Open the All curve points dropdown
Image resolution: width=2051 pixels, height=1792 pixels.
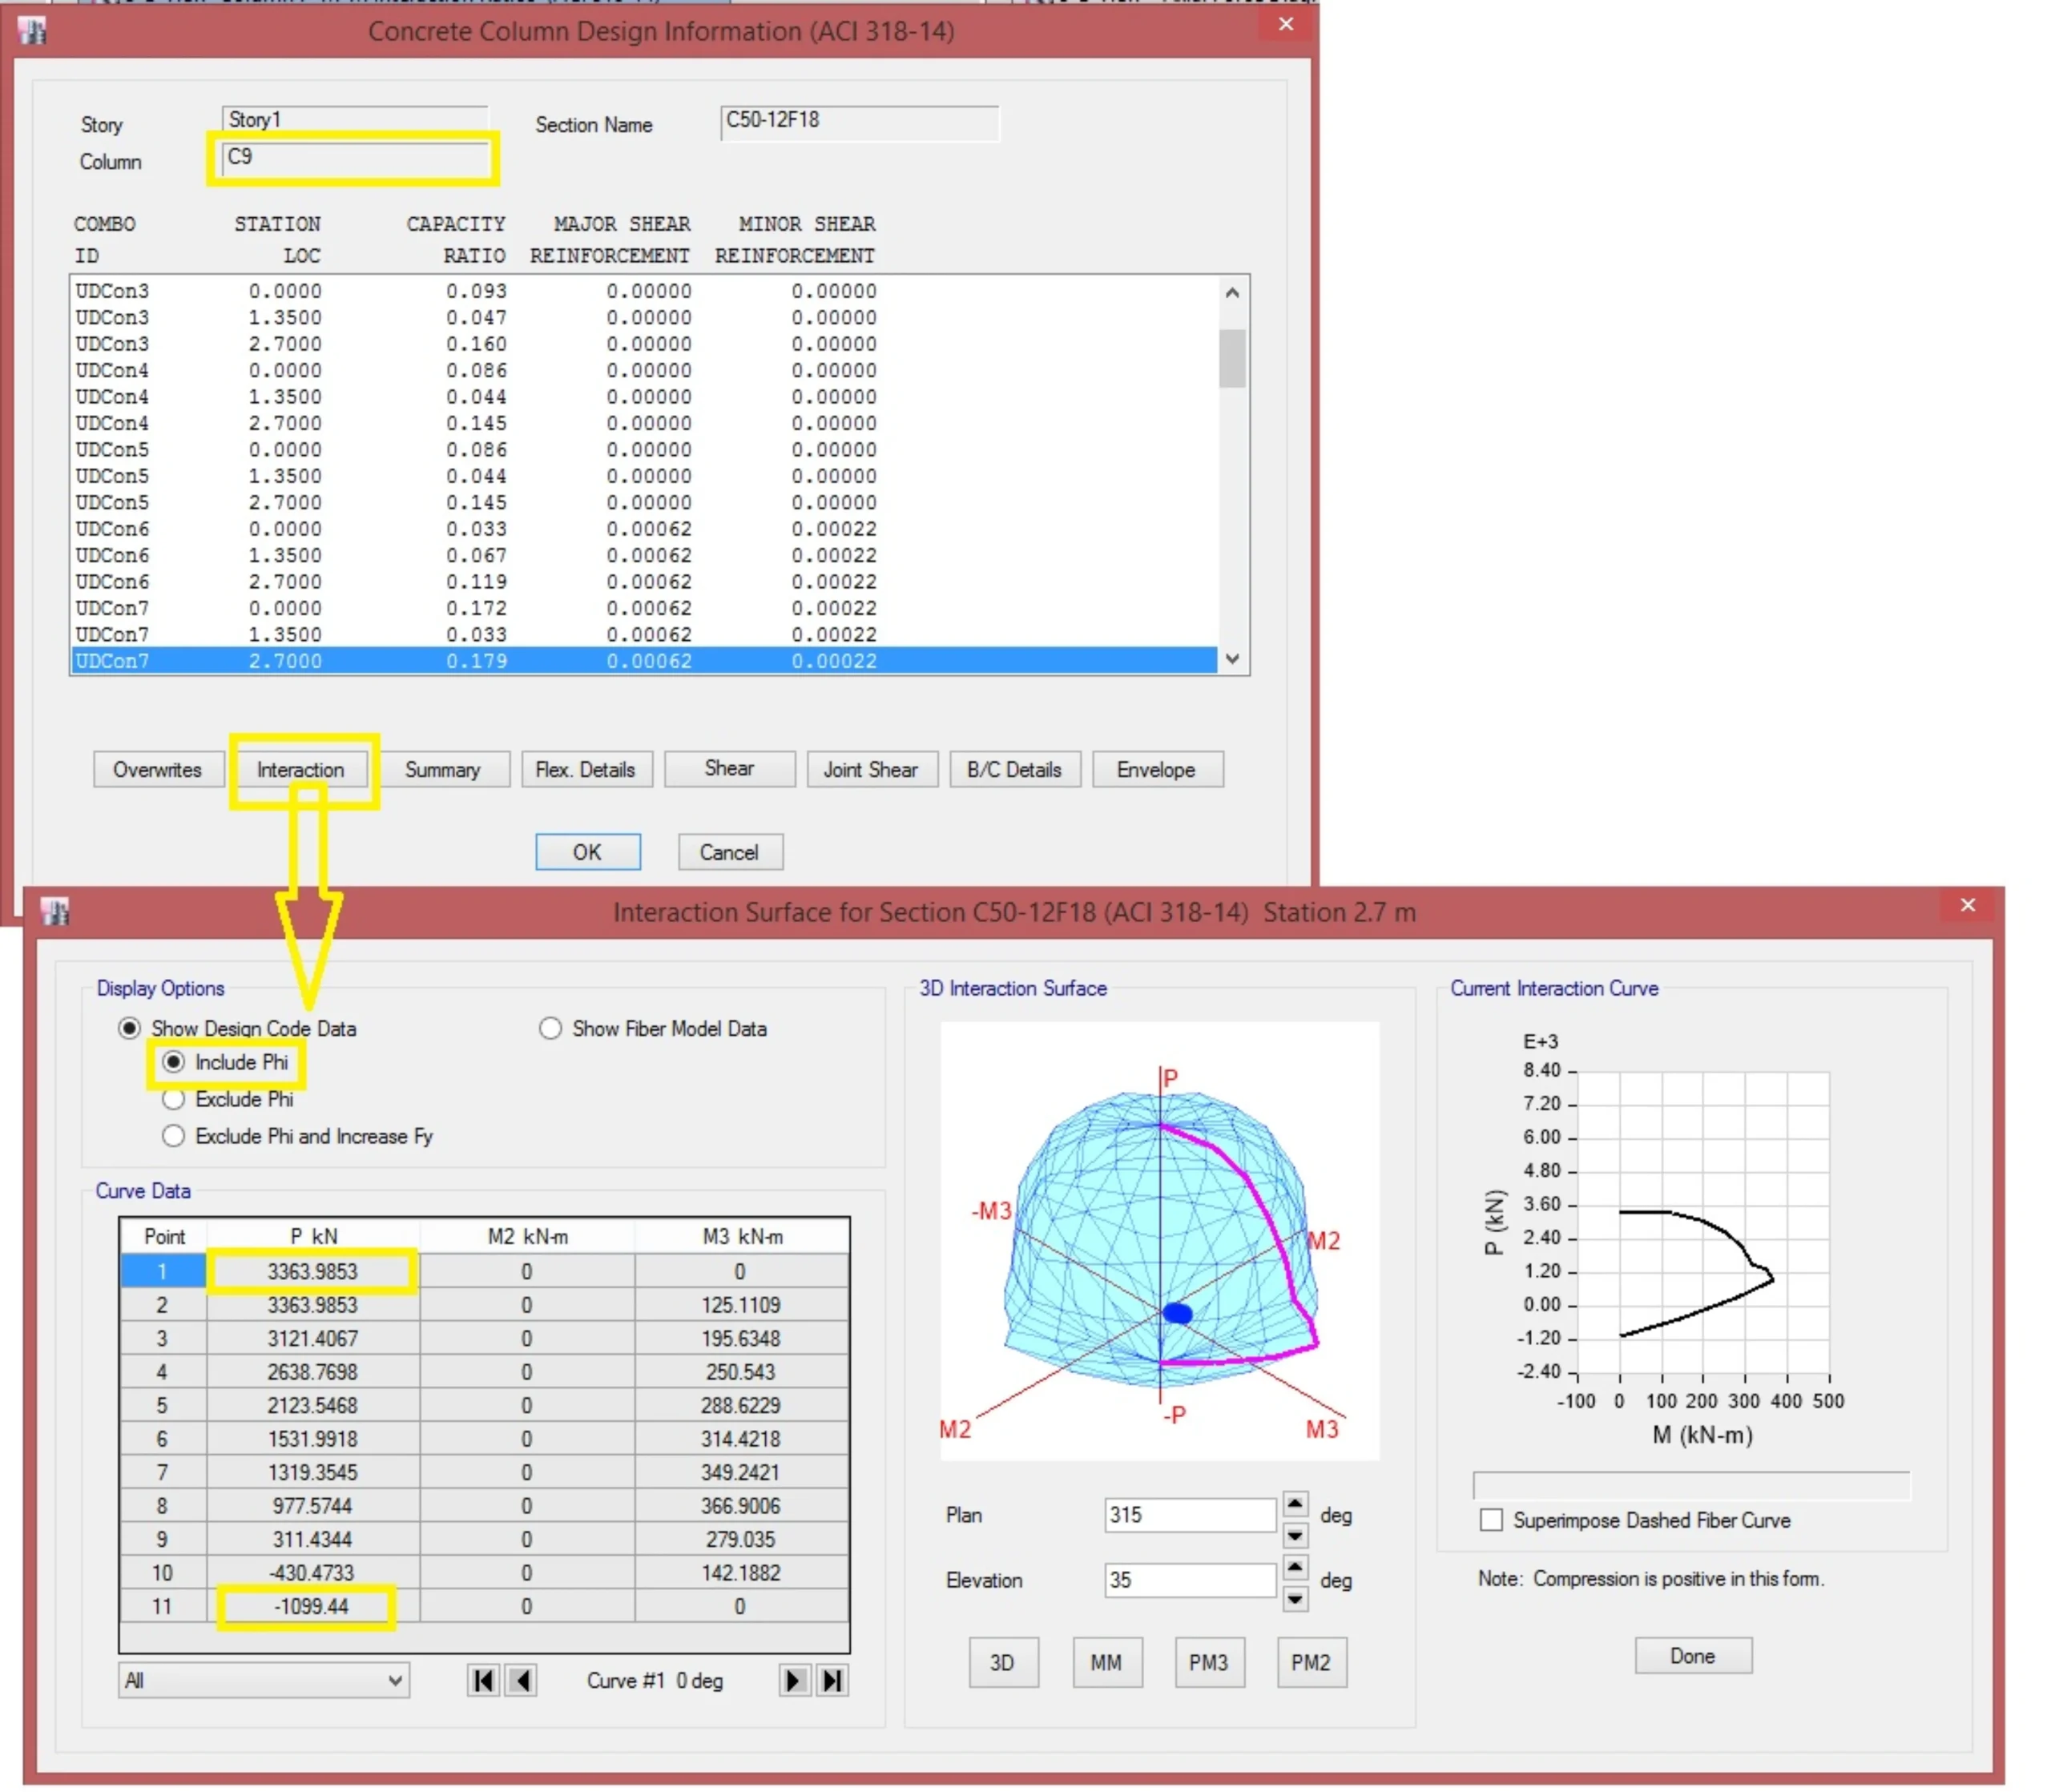264,1681
